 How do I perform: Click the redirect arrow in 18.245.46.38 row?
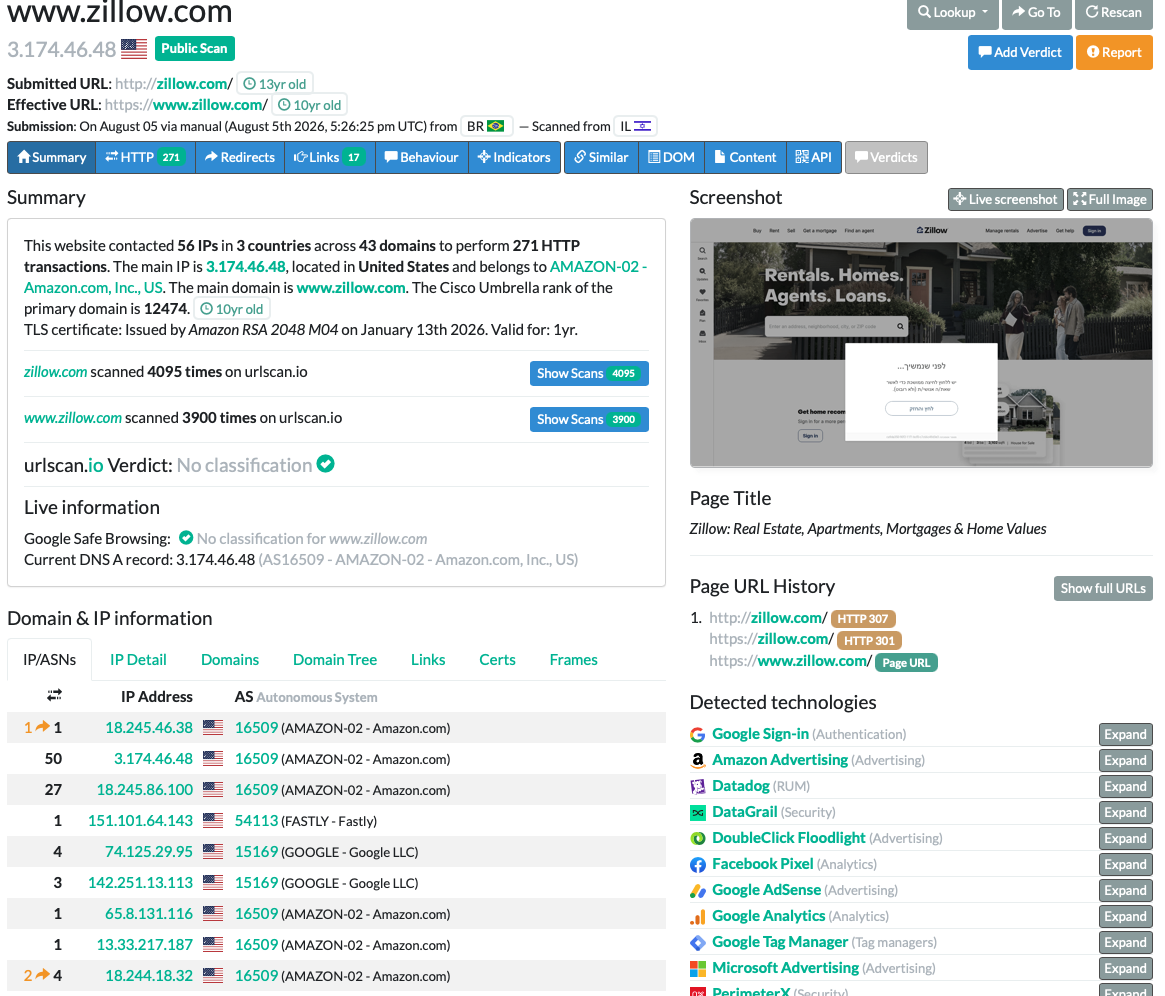(42, 727)
